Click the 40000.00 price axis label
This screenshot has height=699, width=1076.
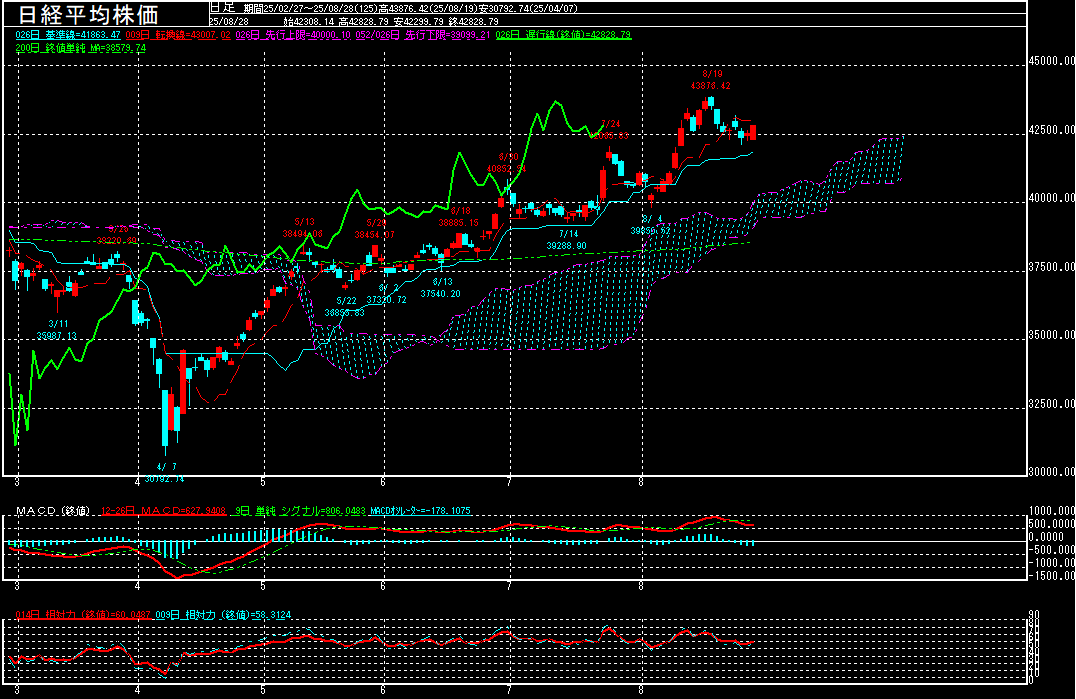[x=1051, y=198]
